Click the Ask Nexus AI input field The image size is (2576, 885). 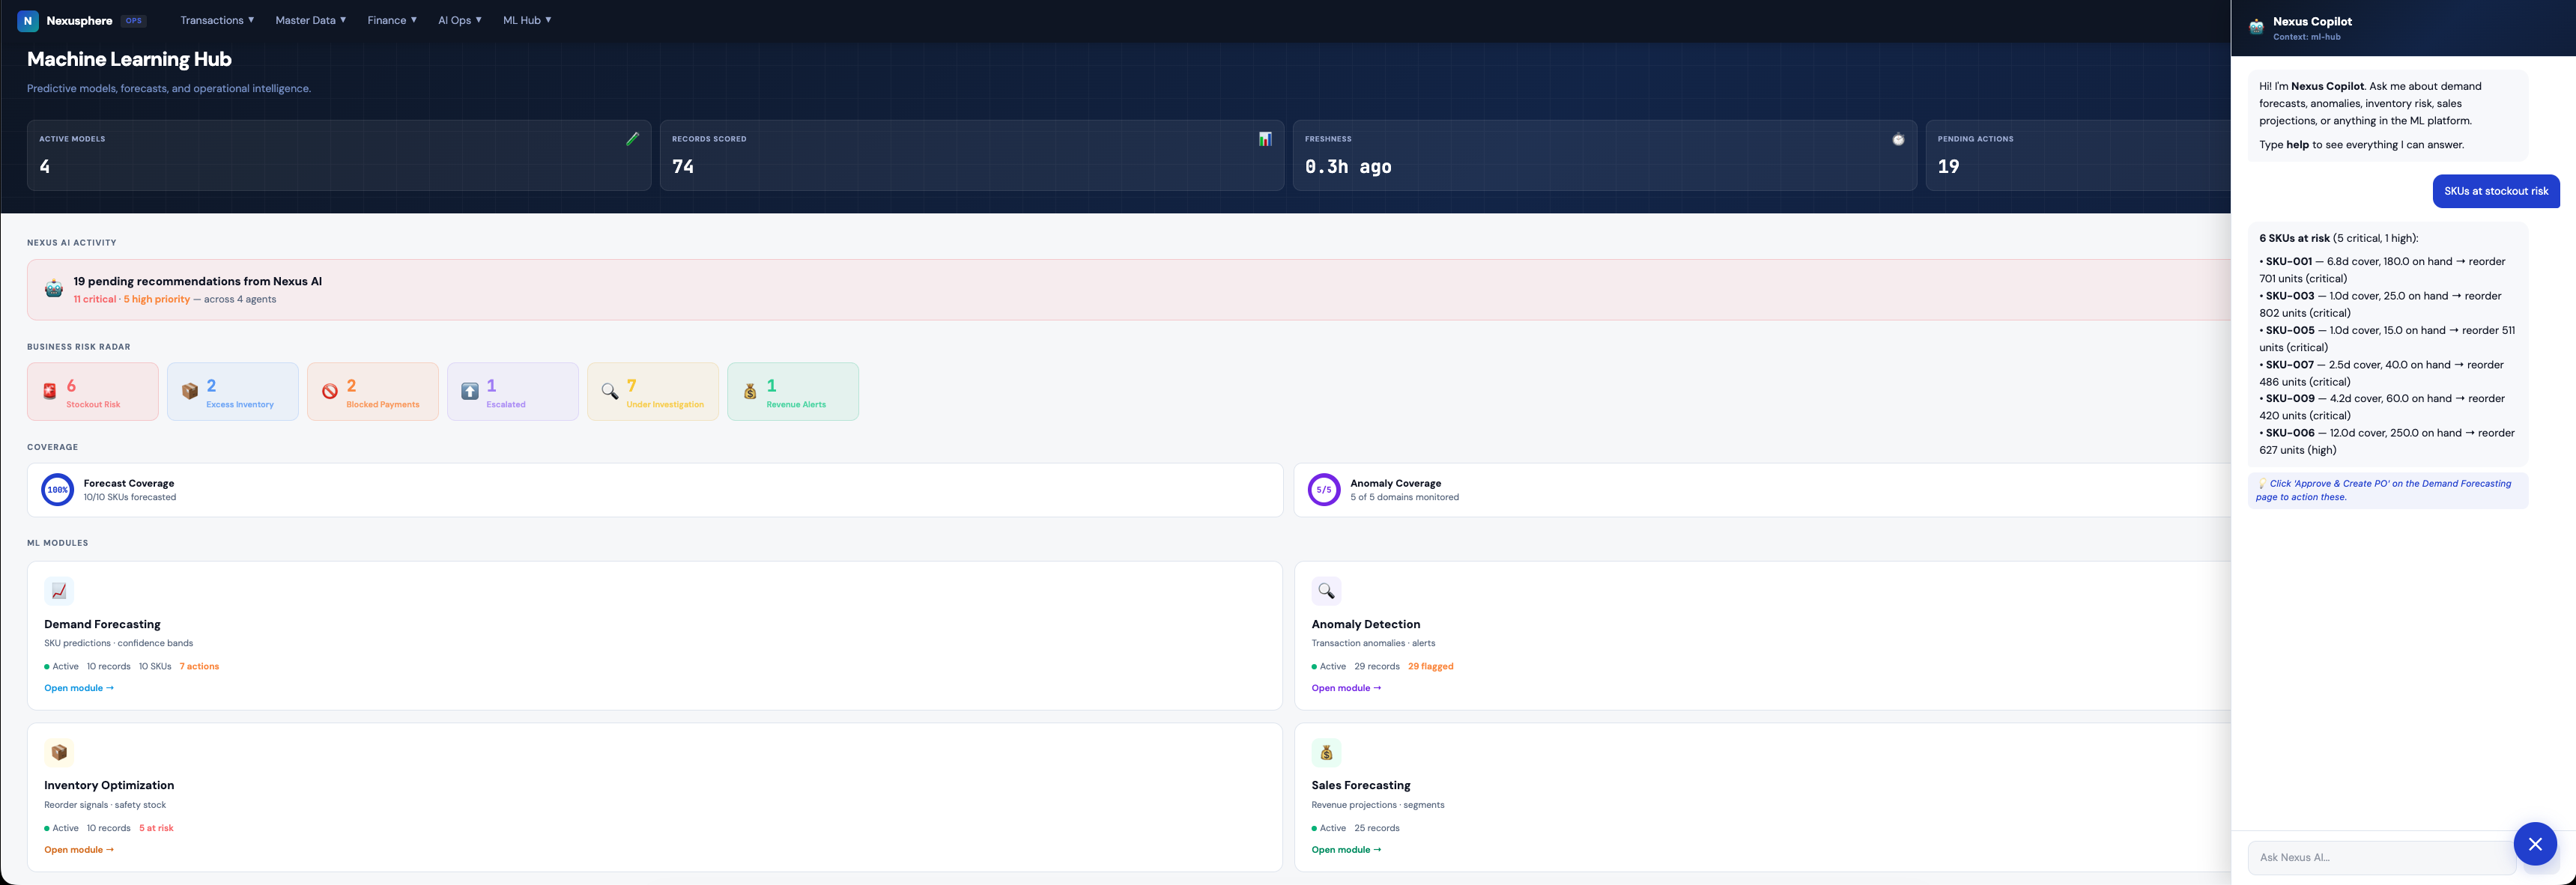(x=2380, y=857)
